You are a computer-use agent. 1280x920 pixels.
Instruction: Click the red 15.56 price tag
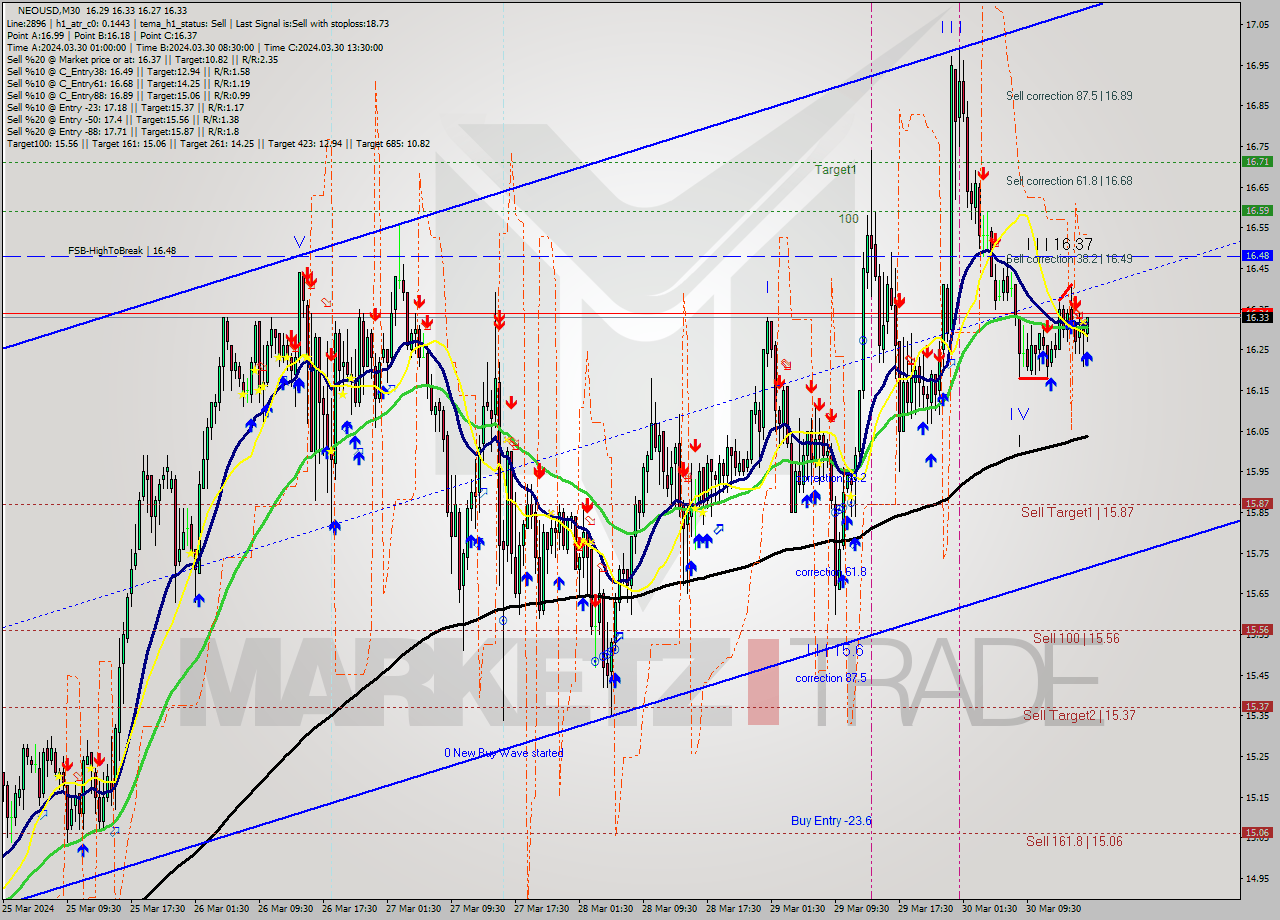[1257, 630]
